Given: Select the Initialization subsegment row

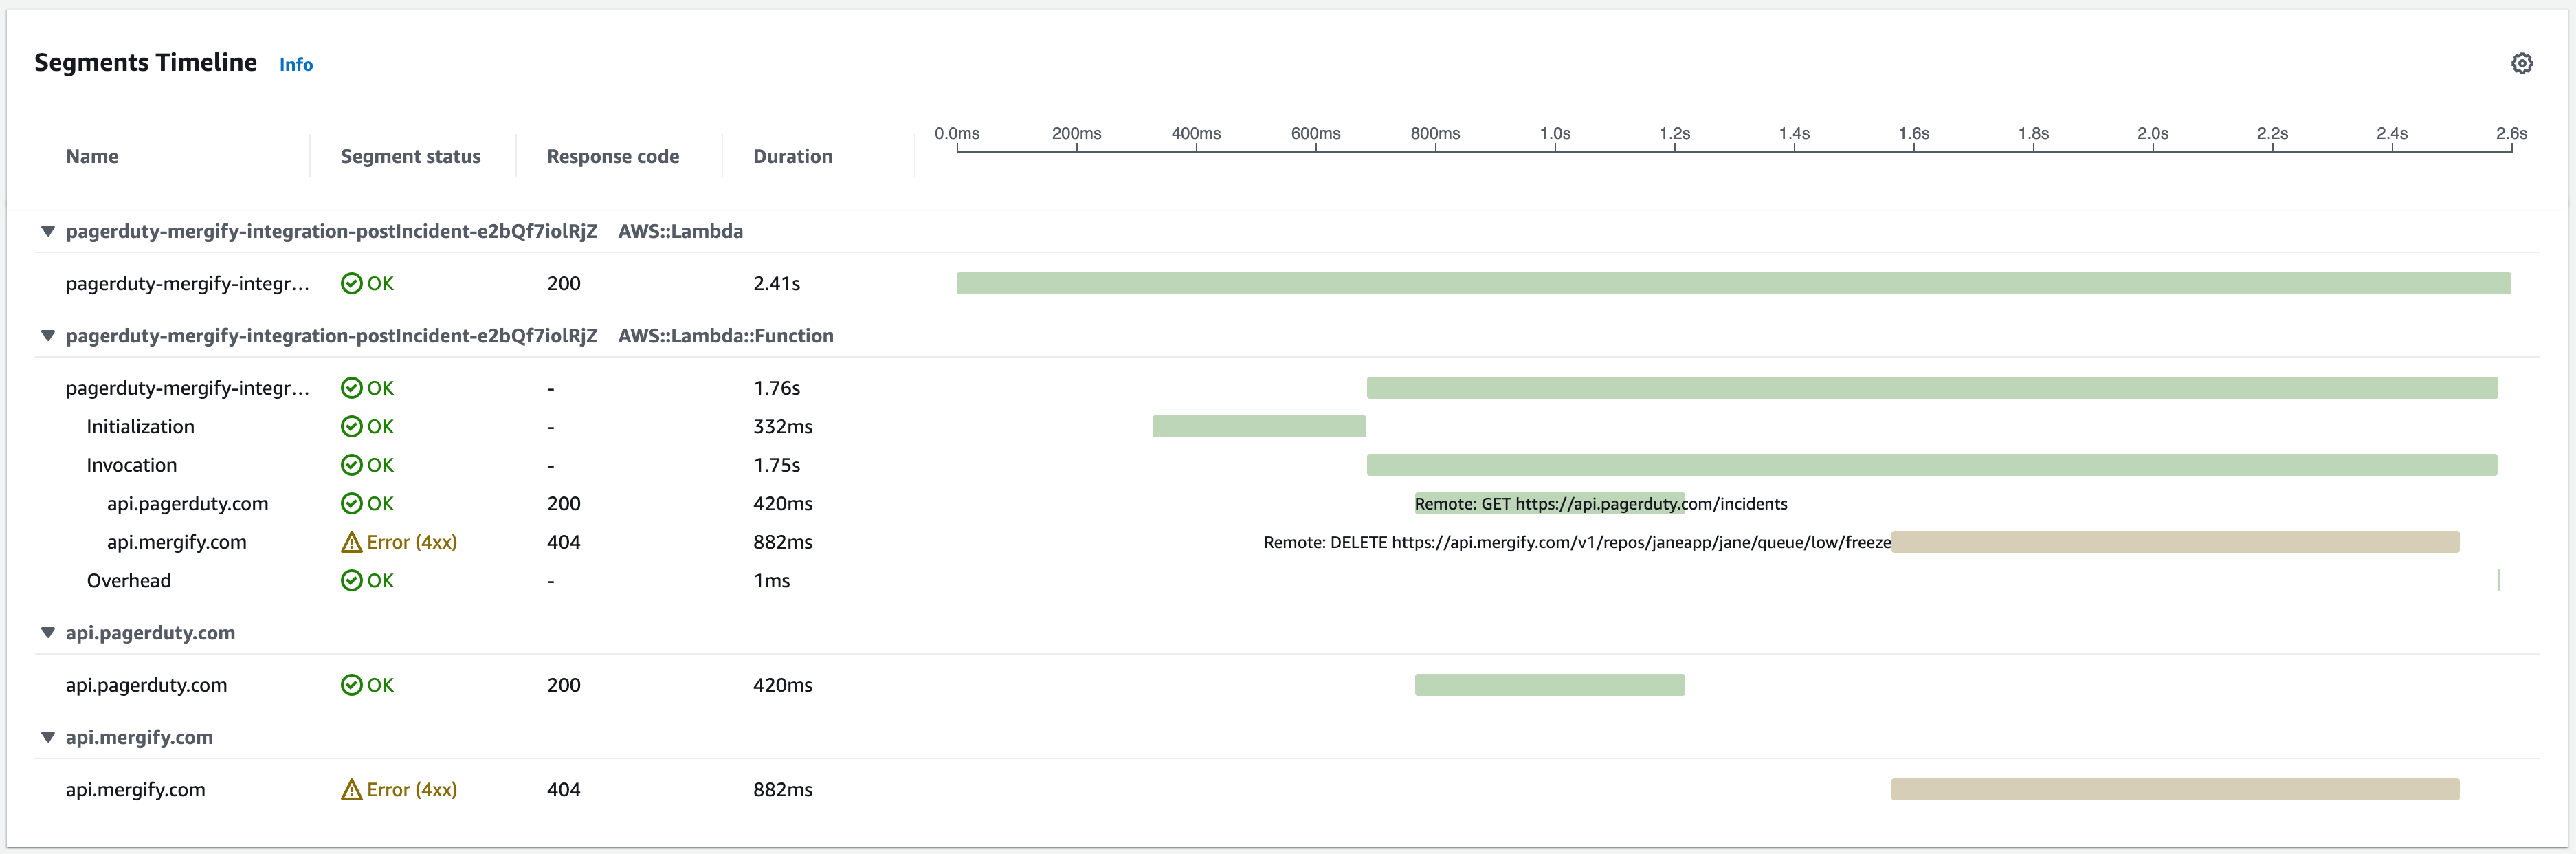Looking at the screenshot, I should point(140,427).
